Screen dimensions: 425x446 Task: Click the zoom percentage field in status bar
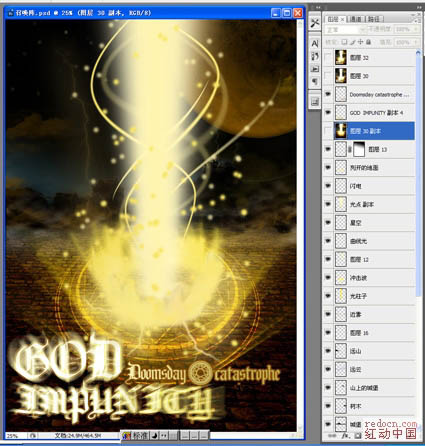coord(16,436)
